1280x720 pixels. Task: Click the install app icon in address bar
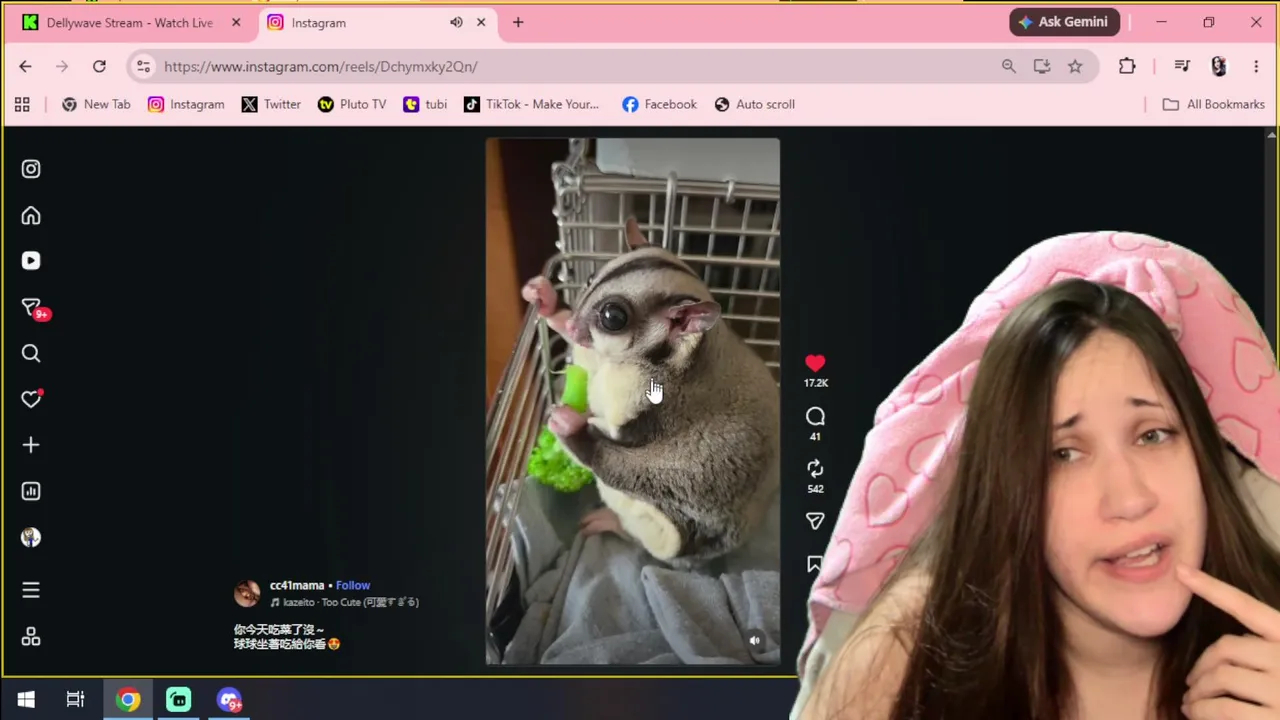1042,66
